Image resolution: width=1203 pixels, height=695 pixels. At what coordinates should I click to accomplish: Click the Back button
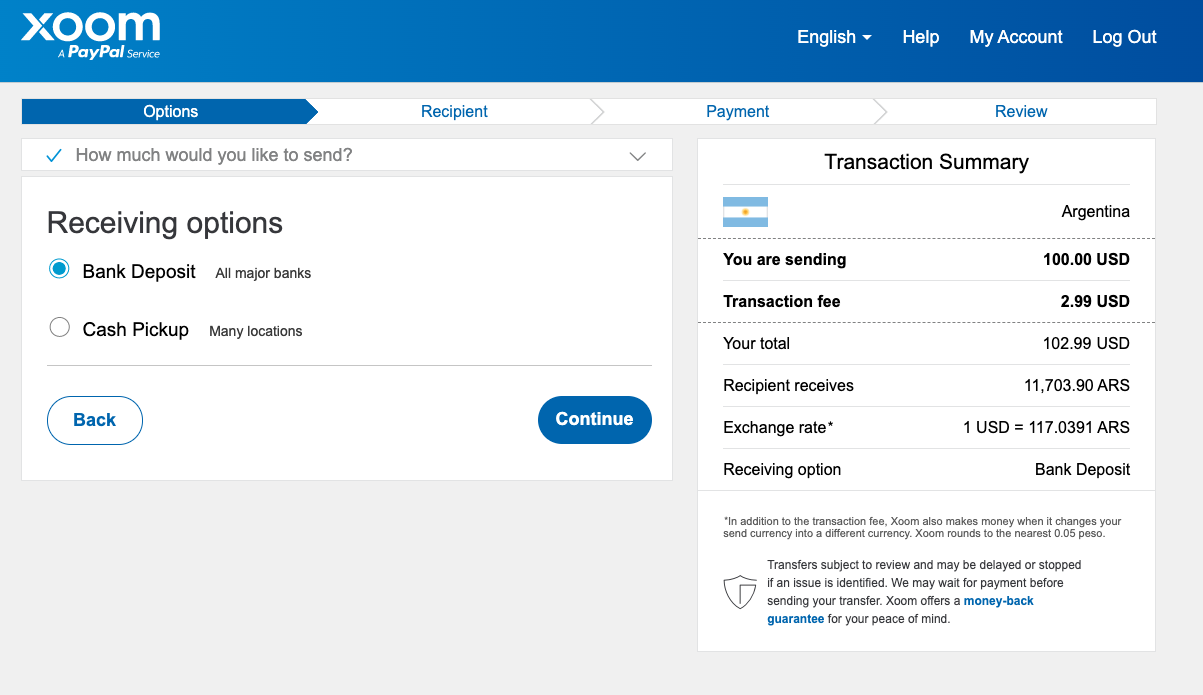click(x=95, y=420)
